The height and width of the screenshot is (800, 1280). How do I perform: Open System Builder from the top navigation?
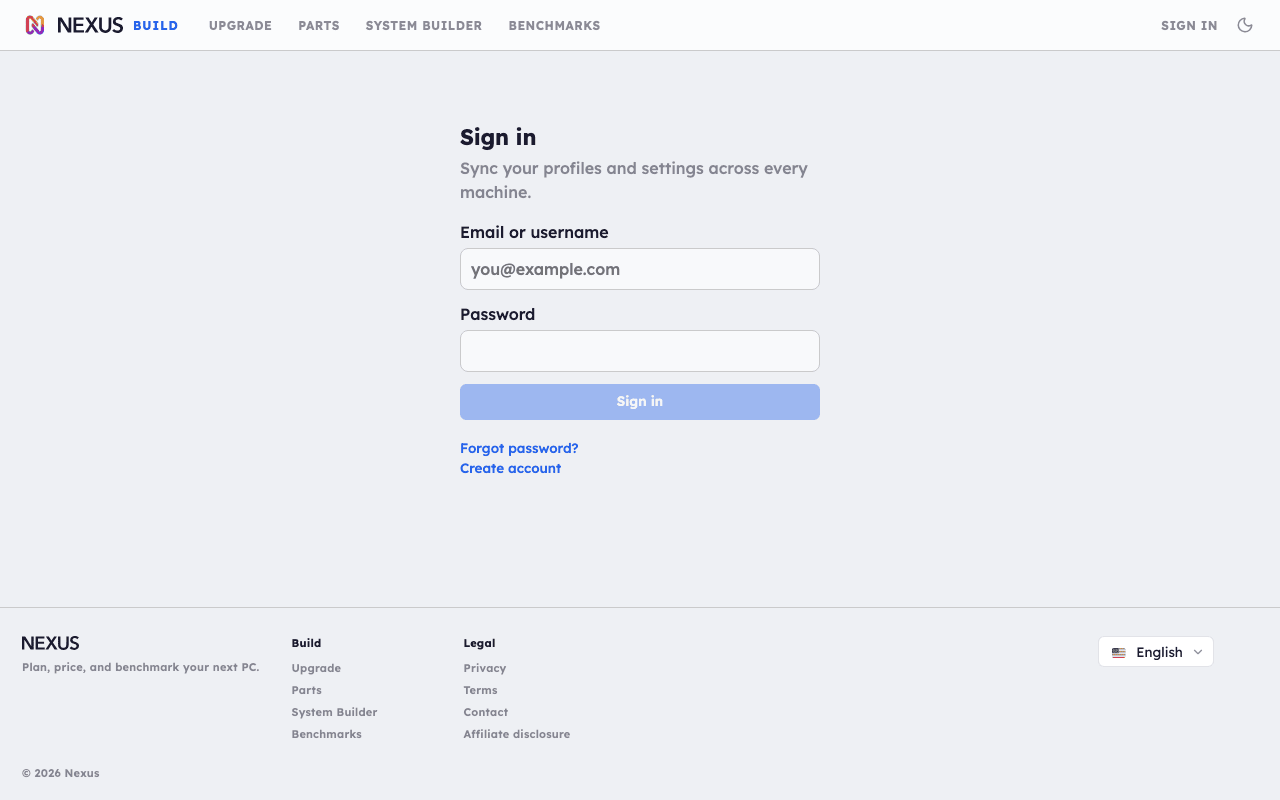click(x=424, y=26)
